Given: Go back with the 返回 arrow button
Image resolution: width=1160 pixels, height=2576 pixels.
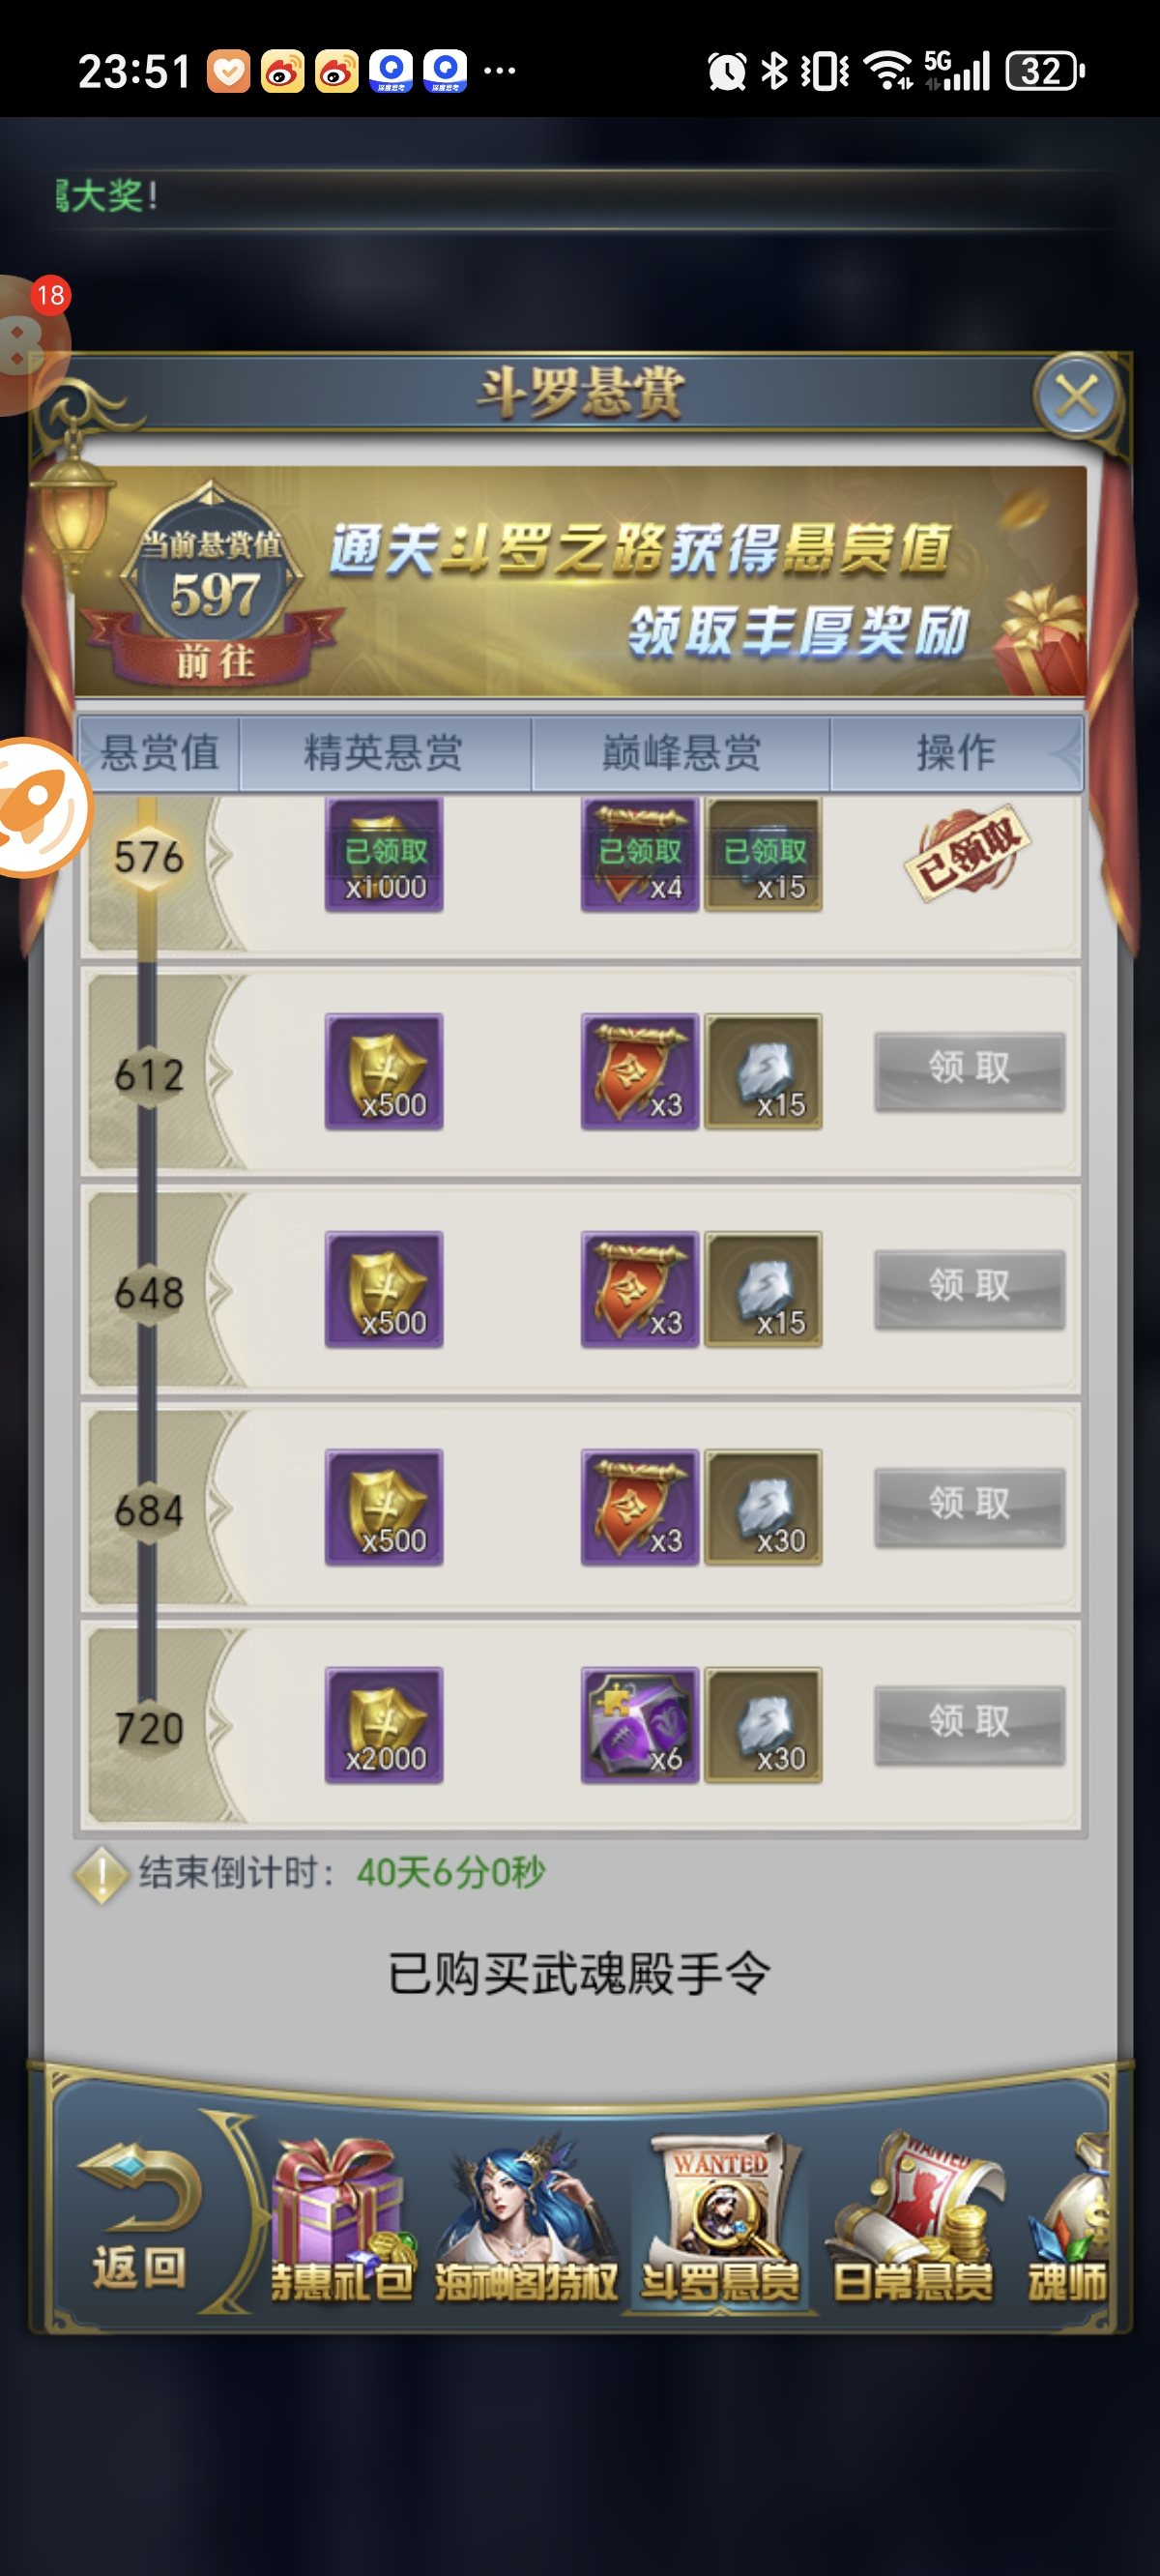Looking at the screenshot, I should [140, 2215].
